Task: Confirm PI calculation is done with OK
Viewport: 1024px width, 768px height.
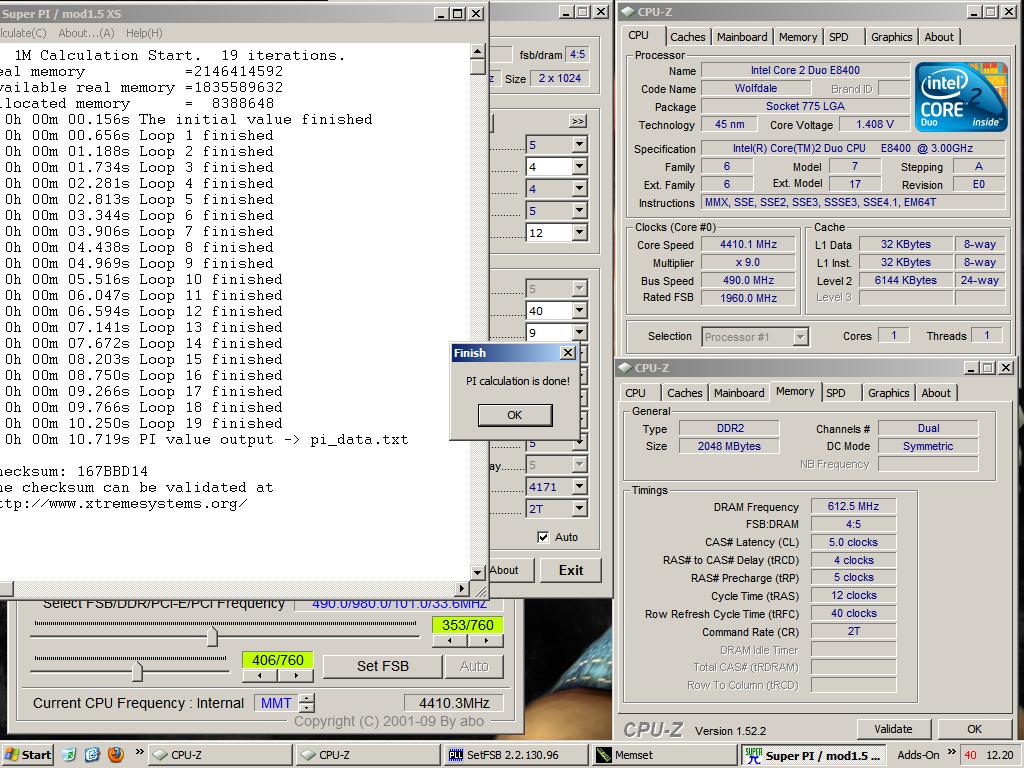Action: (515, 415)
